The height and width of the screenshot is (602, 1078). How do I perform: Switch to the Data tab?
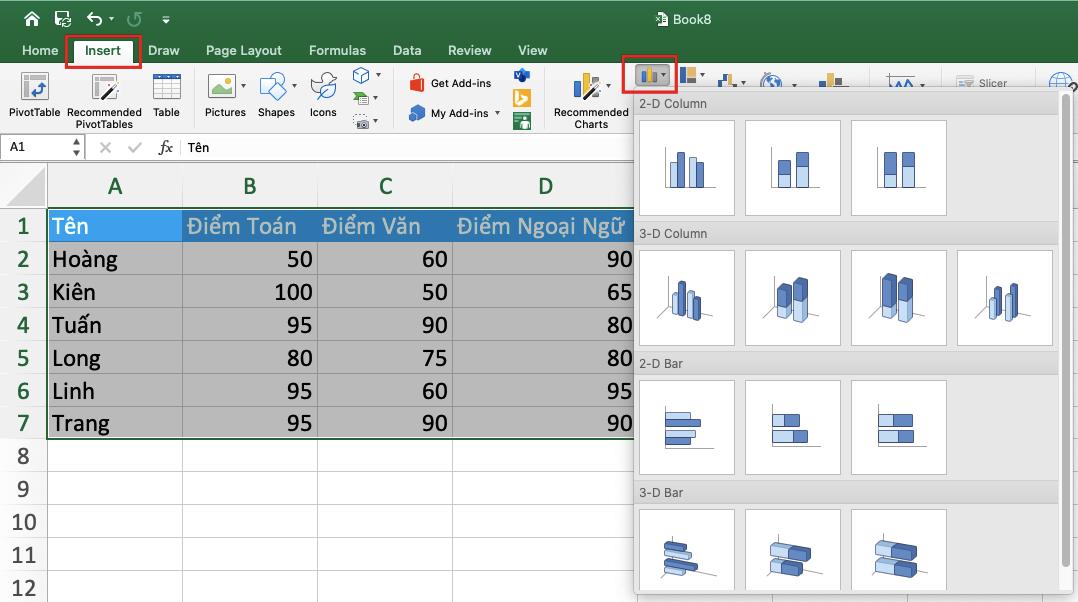pos(407,50)
